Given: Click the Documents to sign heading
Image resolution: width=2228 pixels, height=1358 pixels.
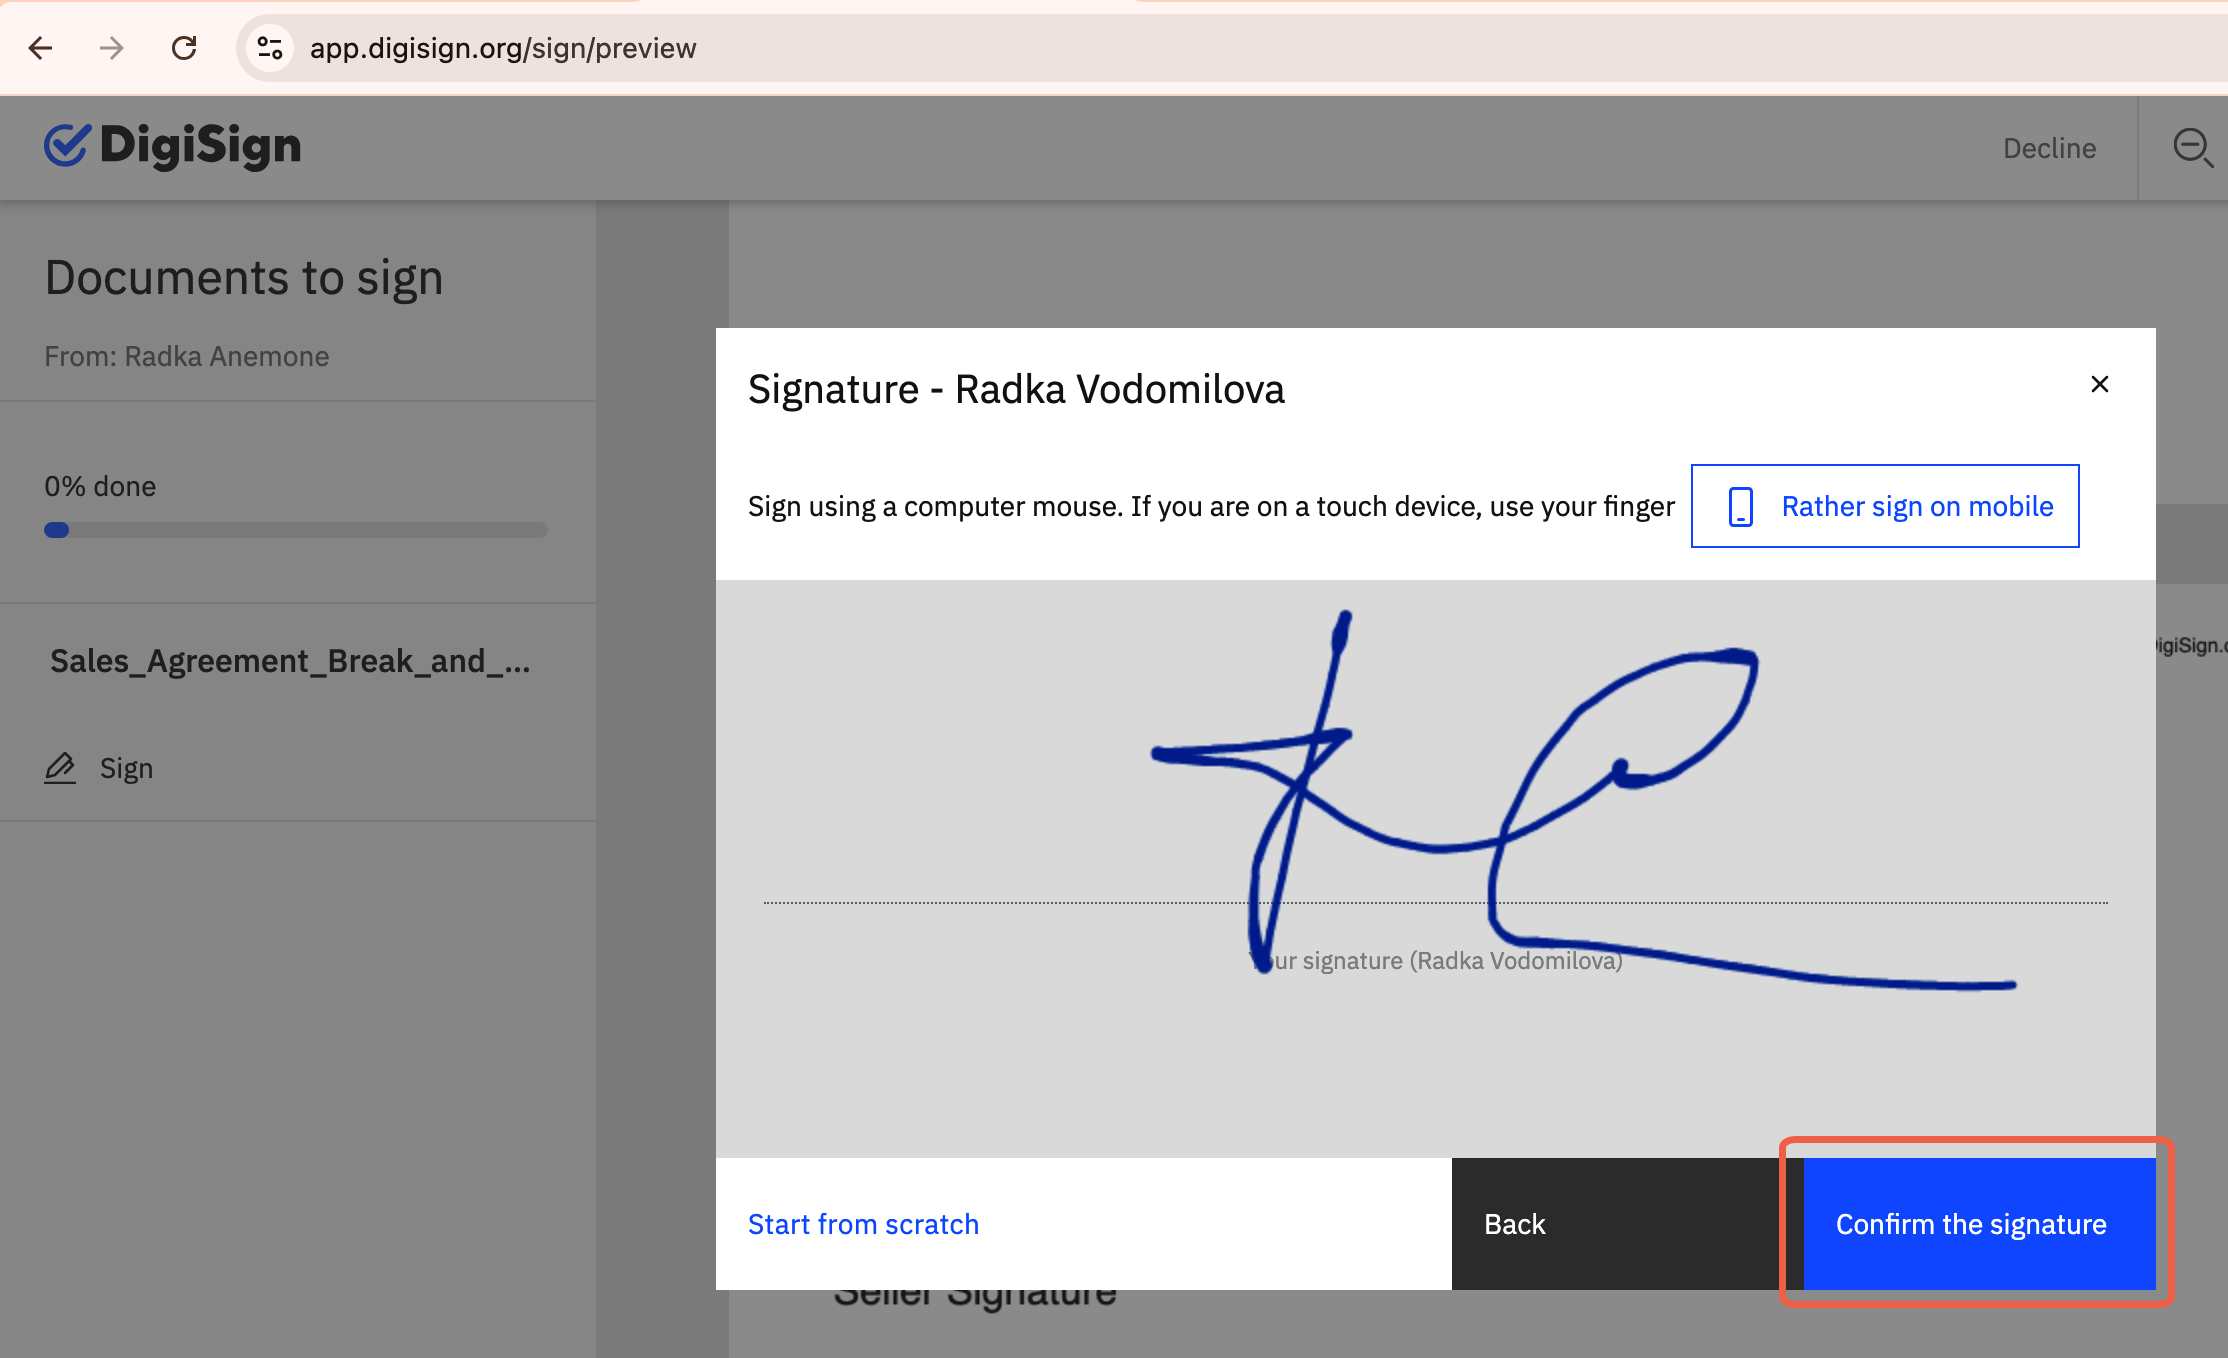Looking at the screenshot, I should [243, 277].
